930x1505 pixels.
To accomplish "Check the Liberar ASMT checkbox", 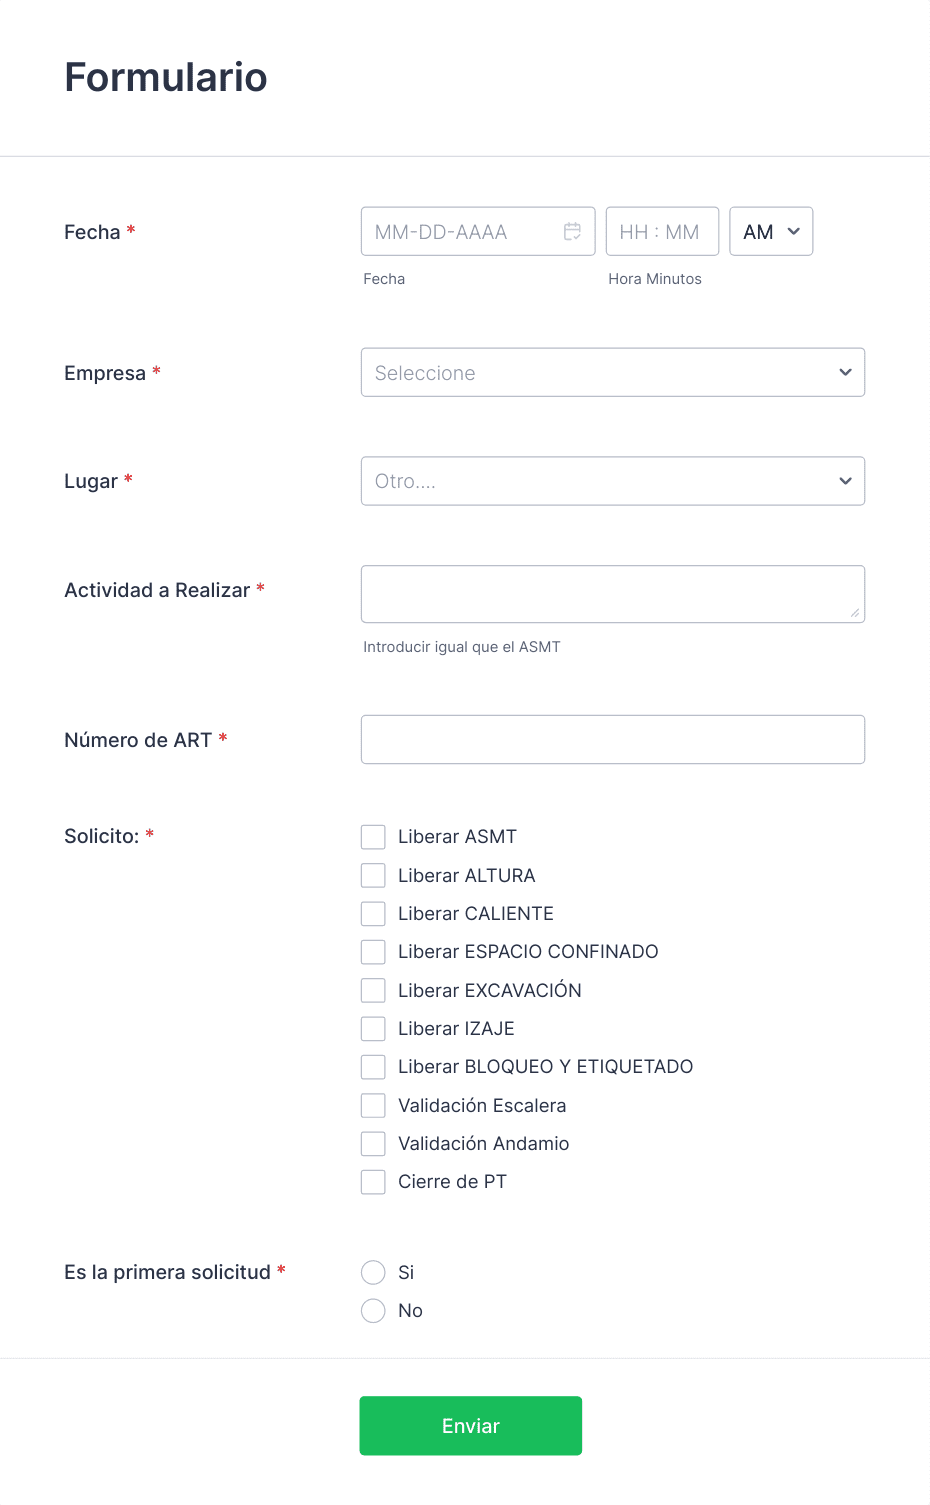I will coord(373,837).
